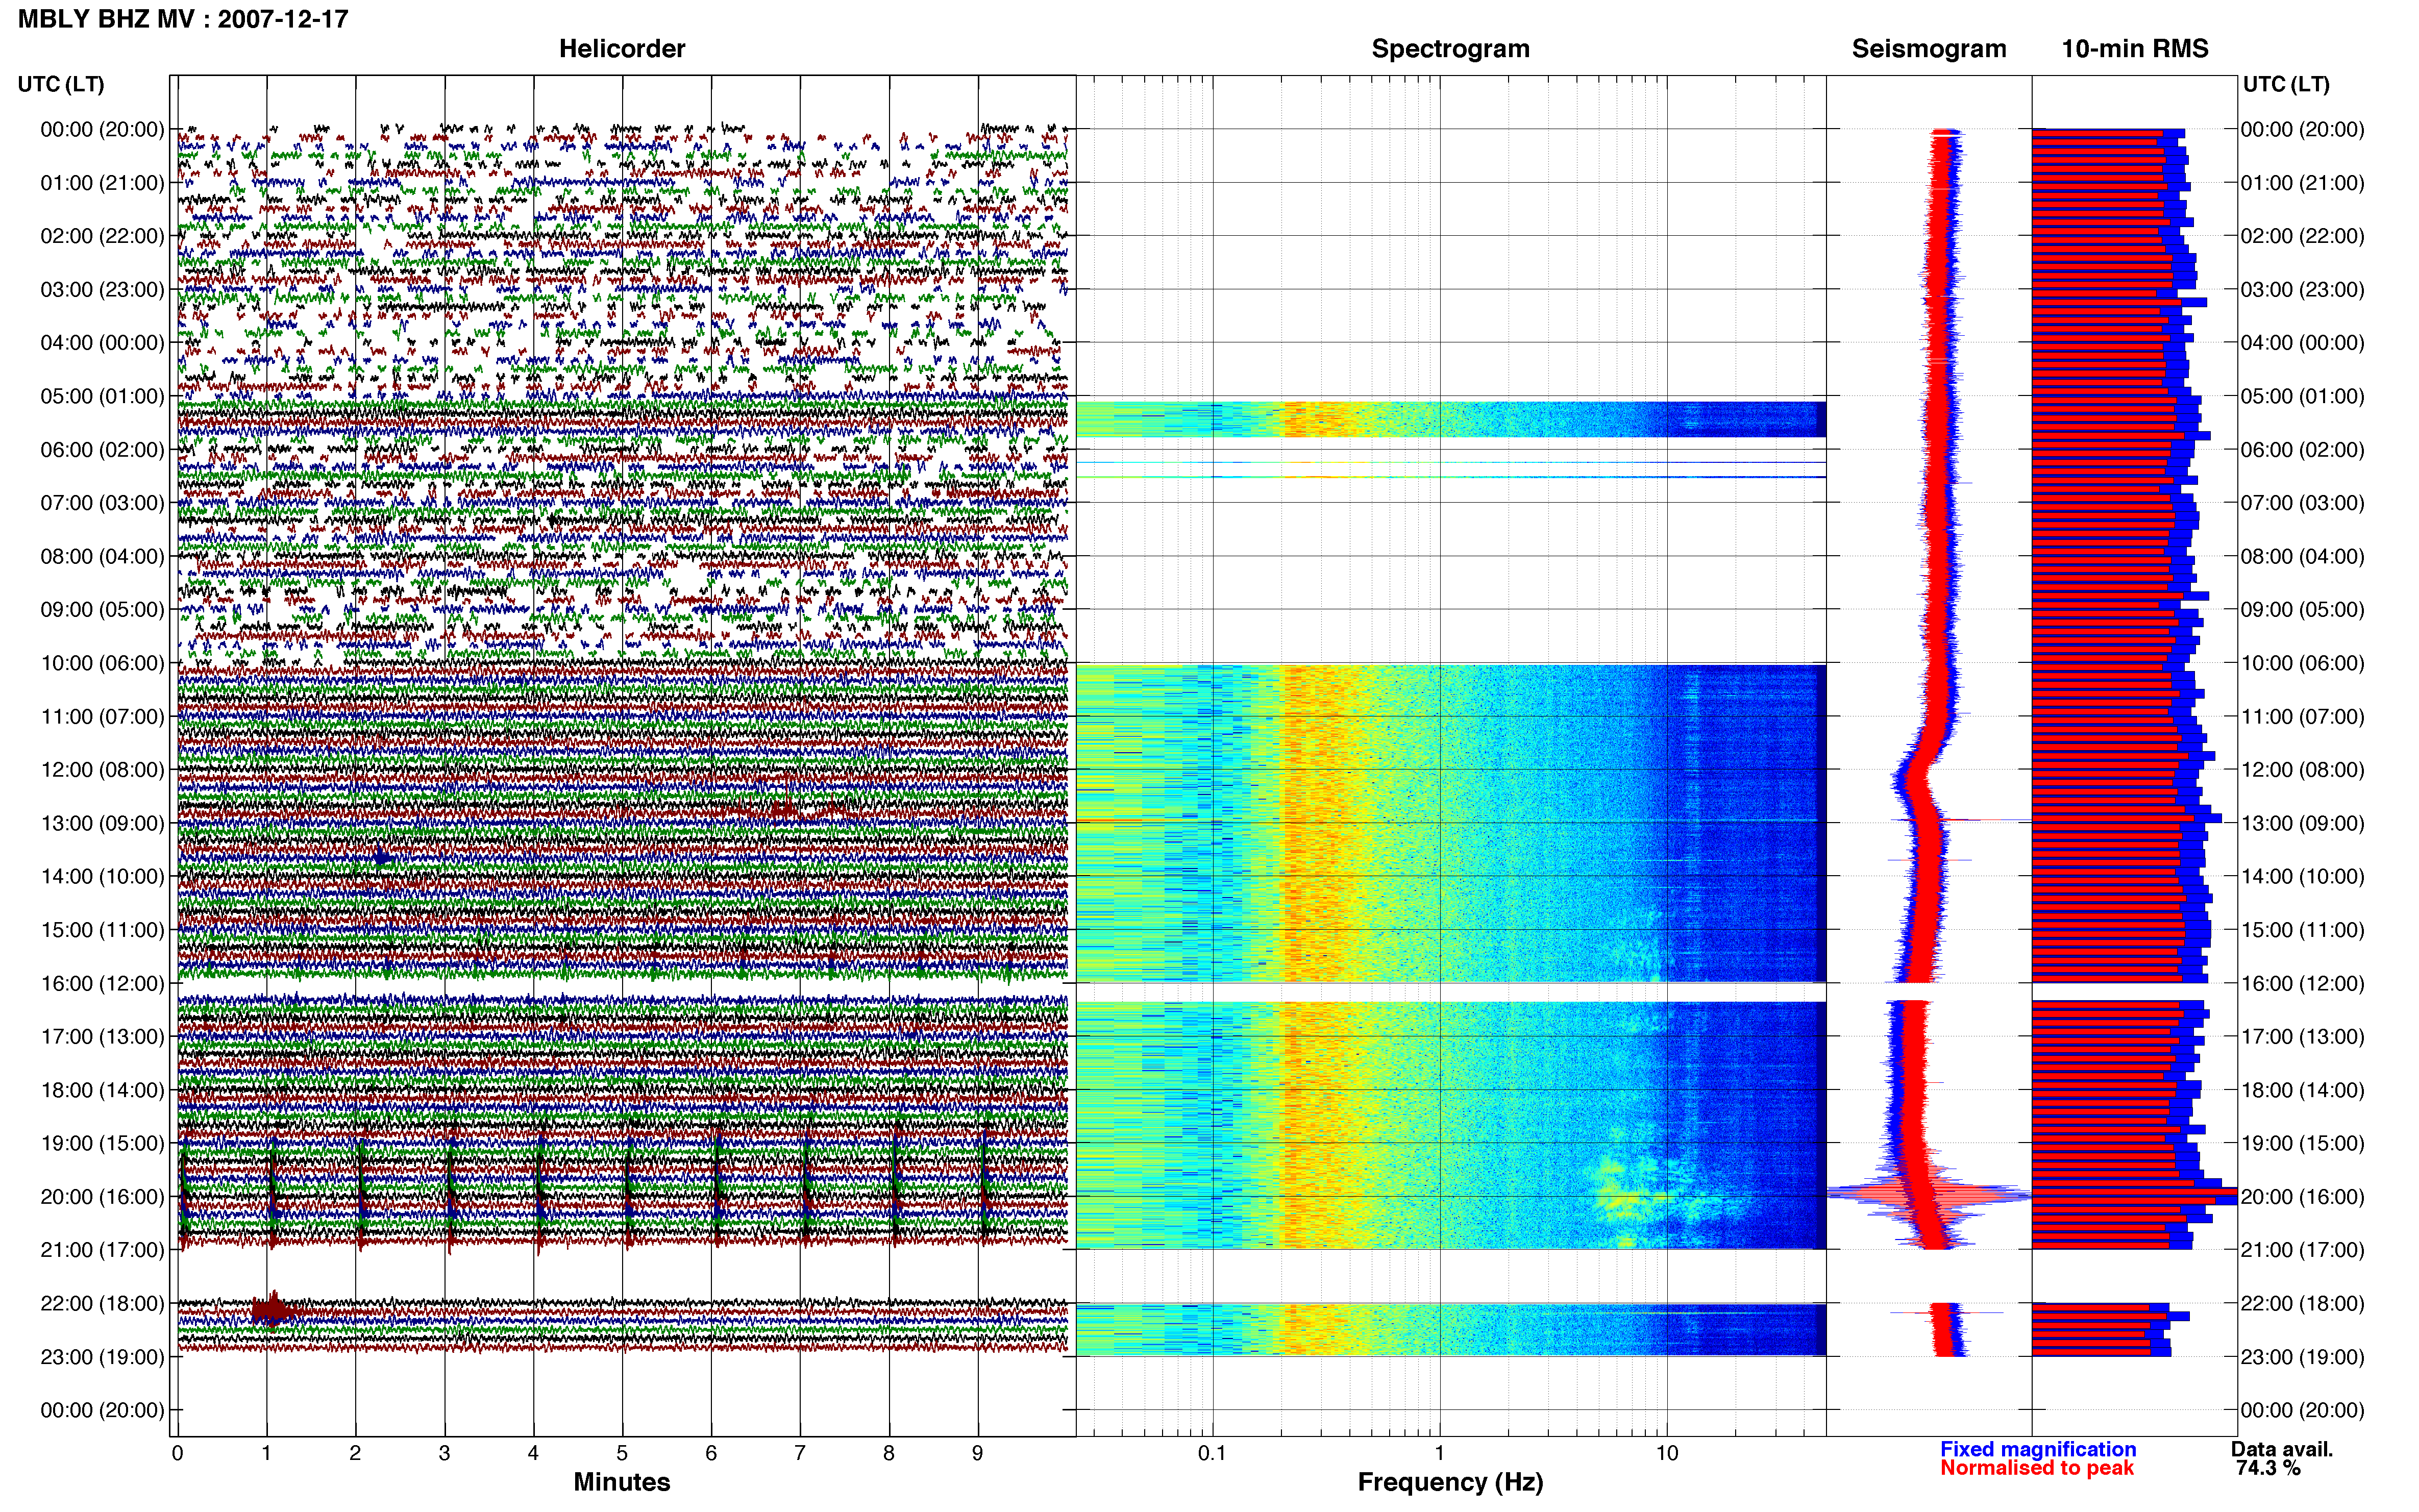This screenshot has width=2419, height=1512.
Task: Click tick "5" on the Minutes axis
Action: [x=622, y=1453]
